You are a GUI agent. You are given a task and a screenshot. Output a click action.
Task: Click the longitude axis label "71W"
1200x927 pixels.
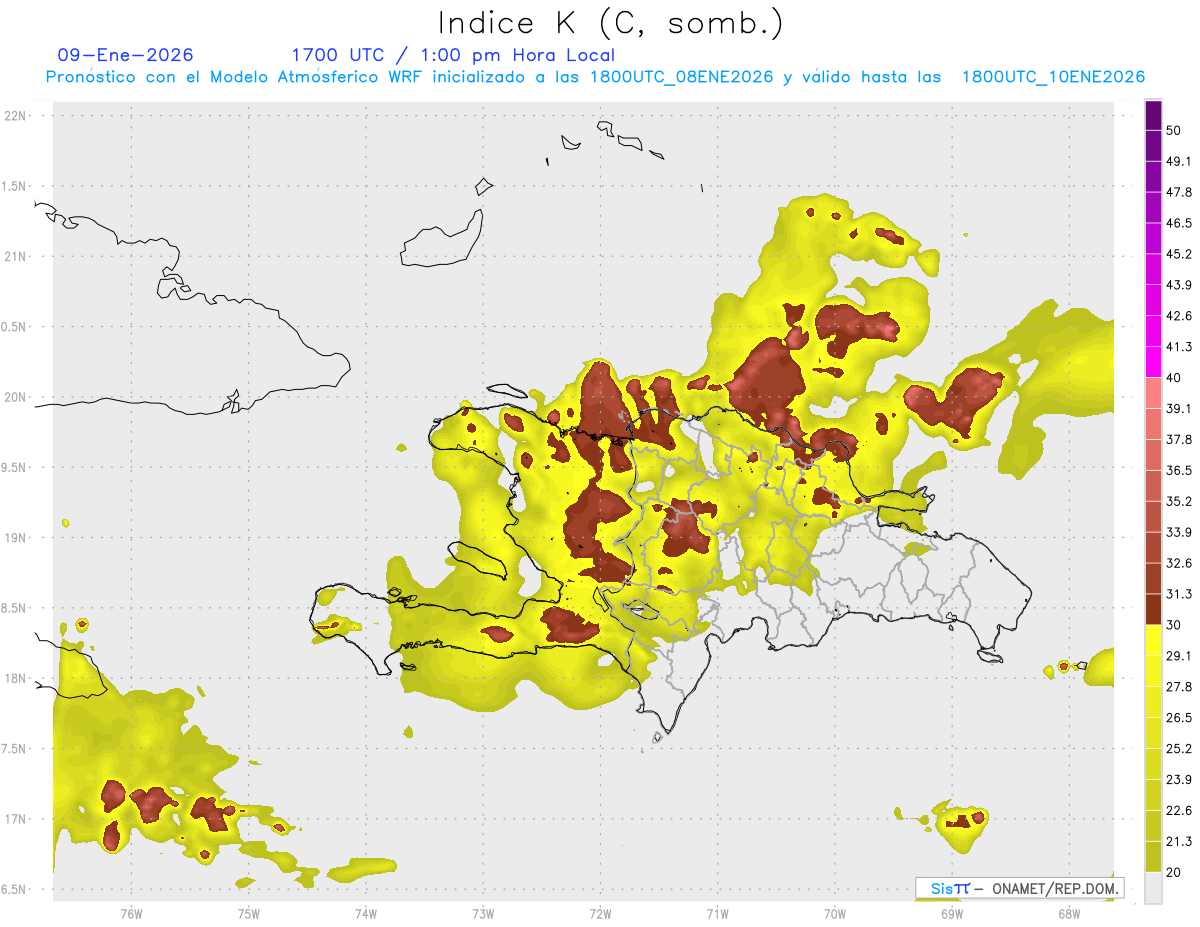[717, 914]
